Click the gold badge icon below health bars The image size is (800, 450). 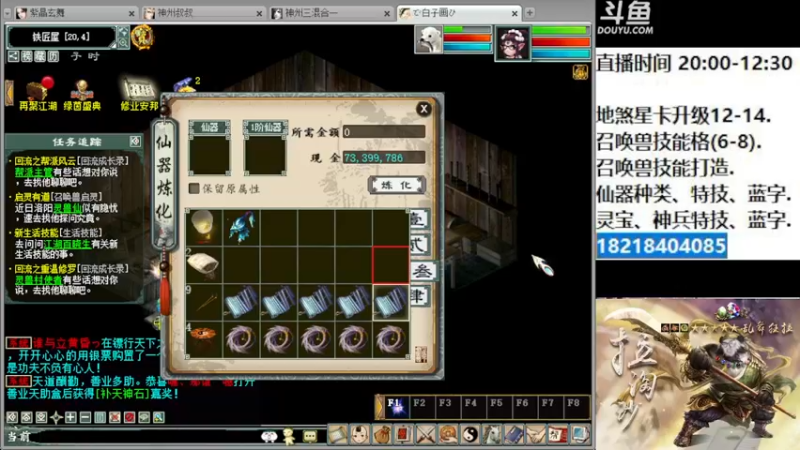click(x=580, y=71)
